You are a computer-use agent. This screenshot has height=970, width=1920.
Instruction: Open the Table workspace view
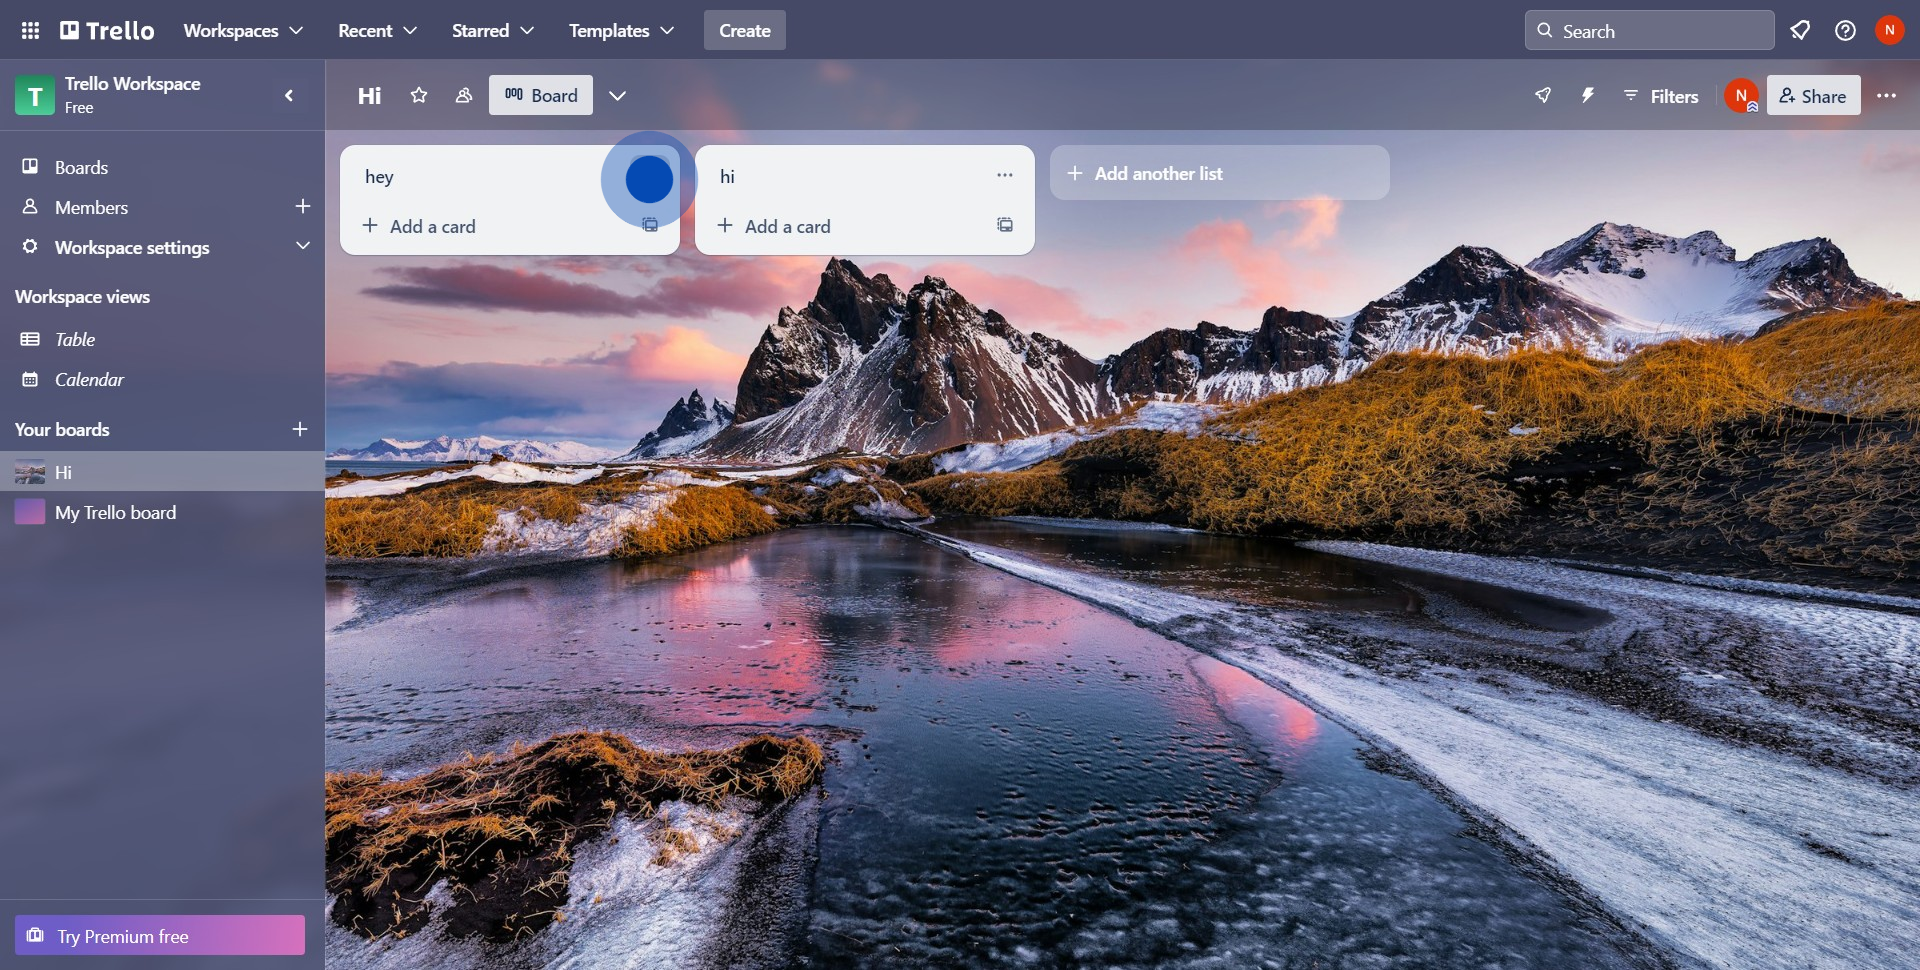coord(75,340)
